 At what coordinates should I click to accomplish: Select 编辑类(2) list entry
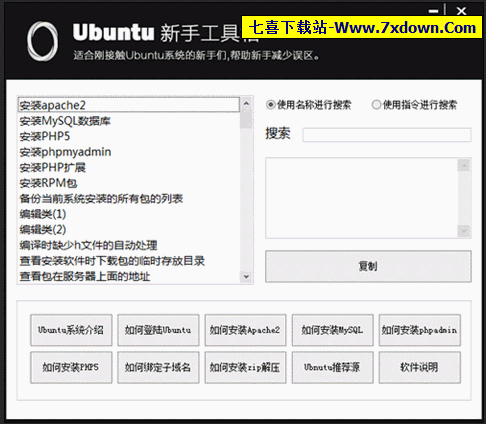(x=129, y=230)
